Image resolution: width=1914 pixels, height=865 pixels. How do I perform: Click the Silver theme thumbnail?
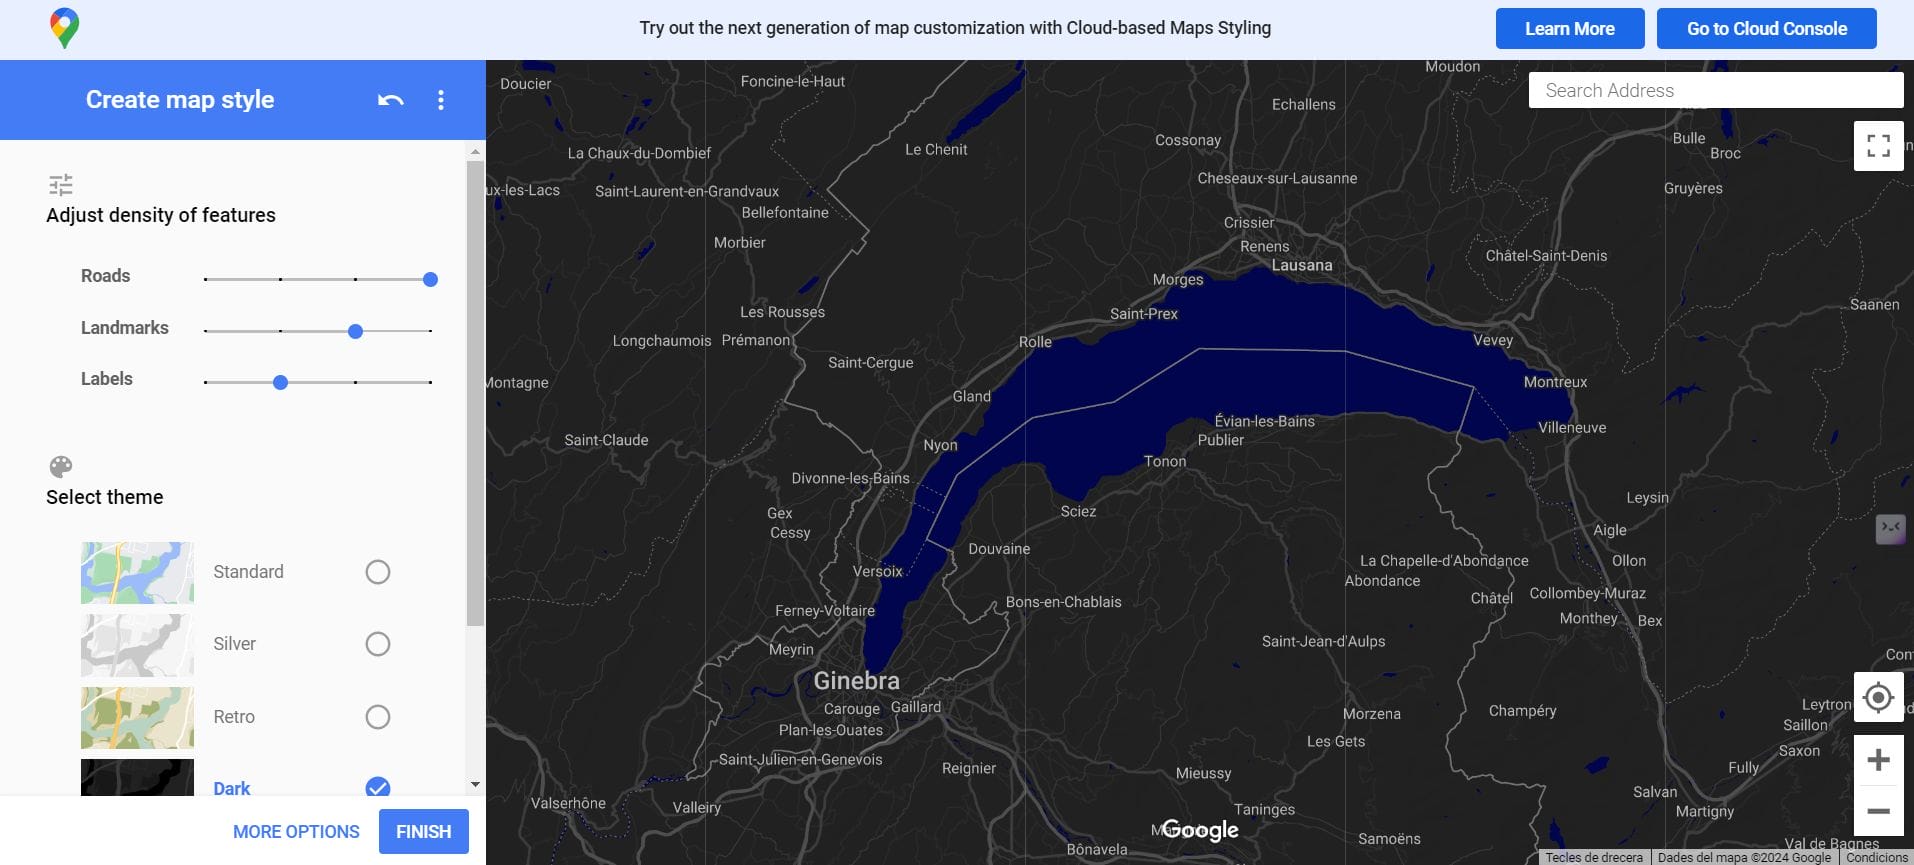coord(137,645)
